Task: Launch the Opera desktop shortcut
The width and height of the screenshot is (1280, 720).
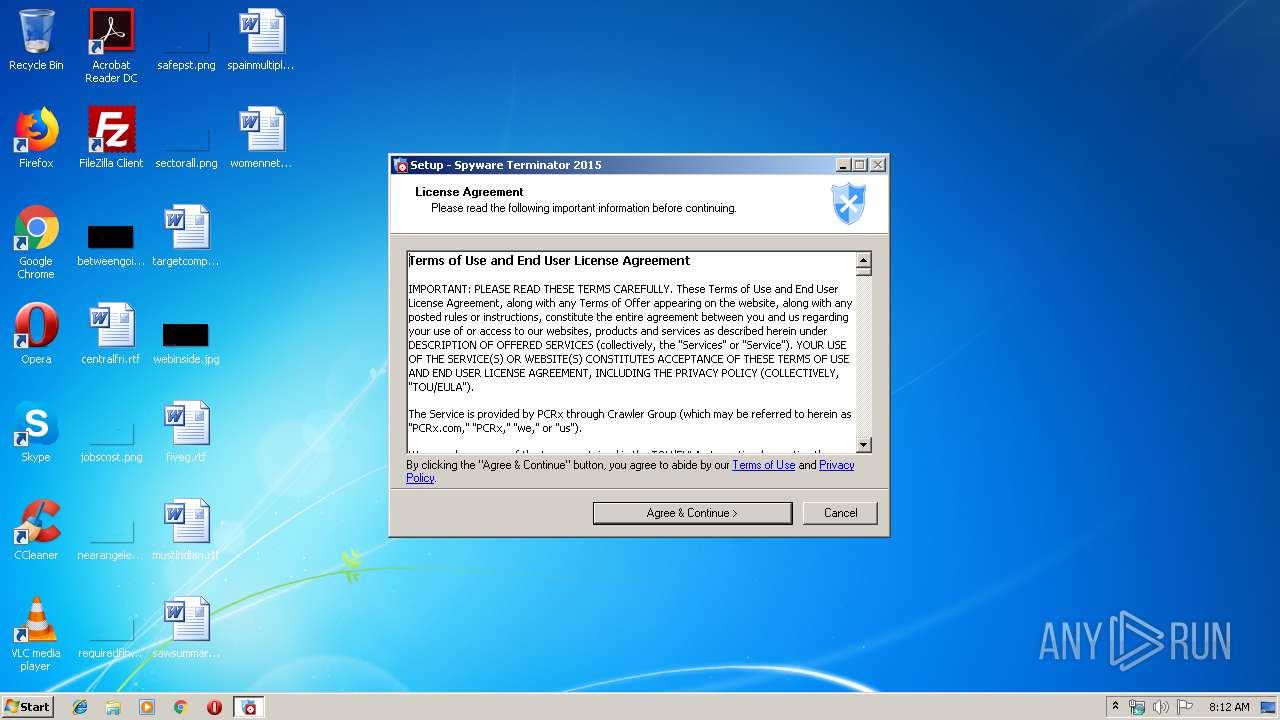Action: pos(36,334)
